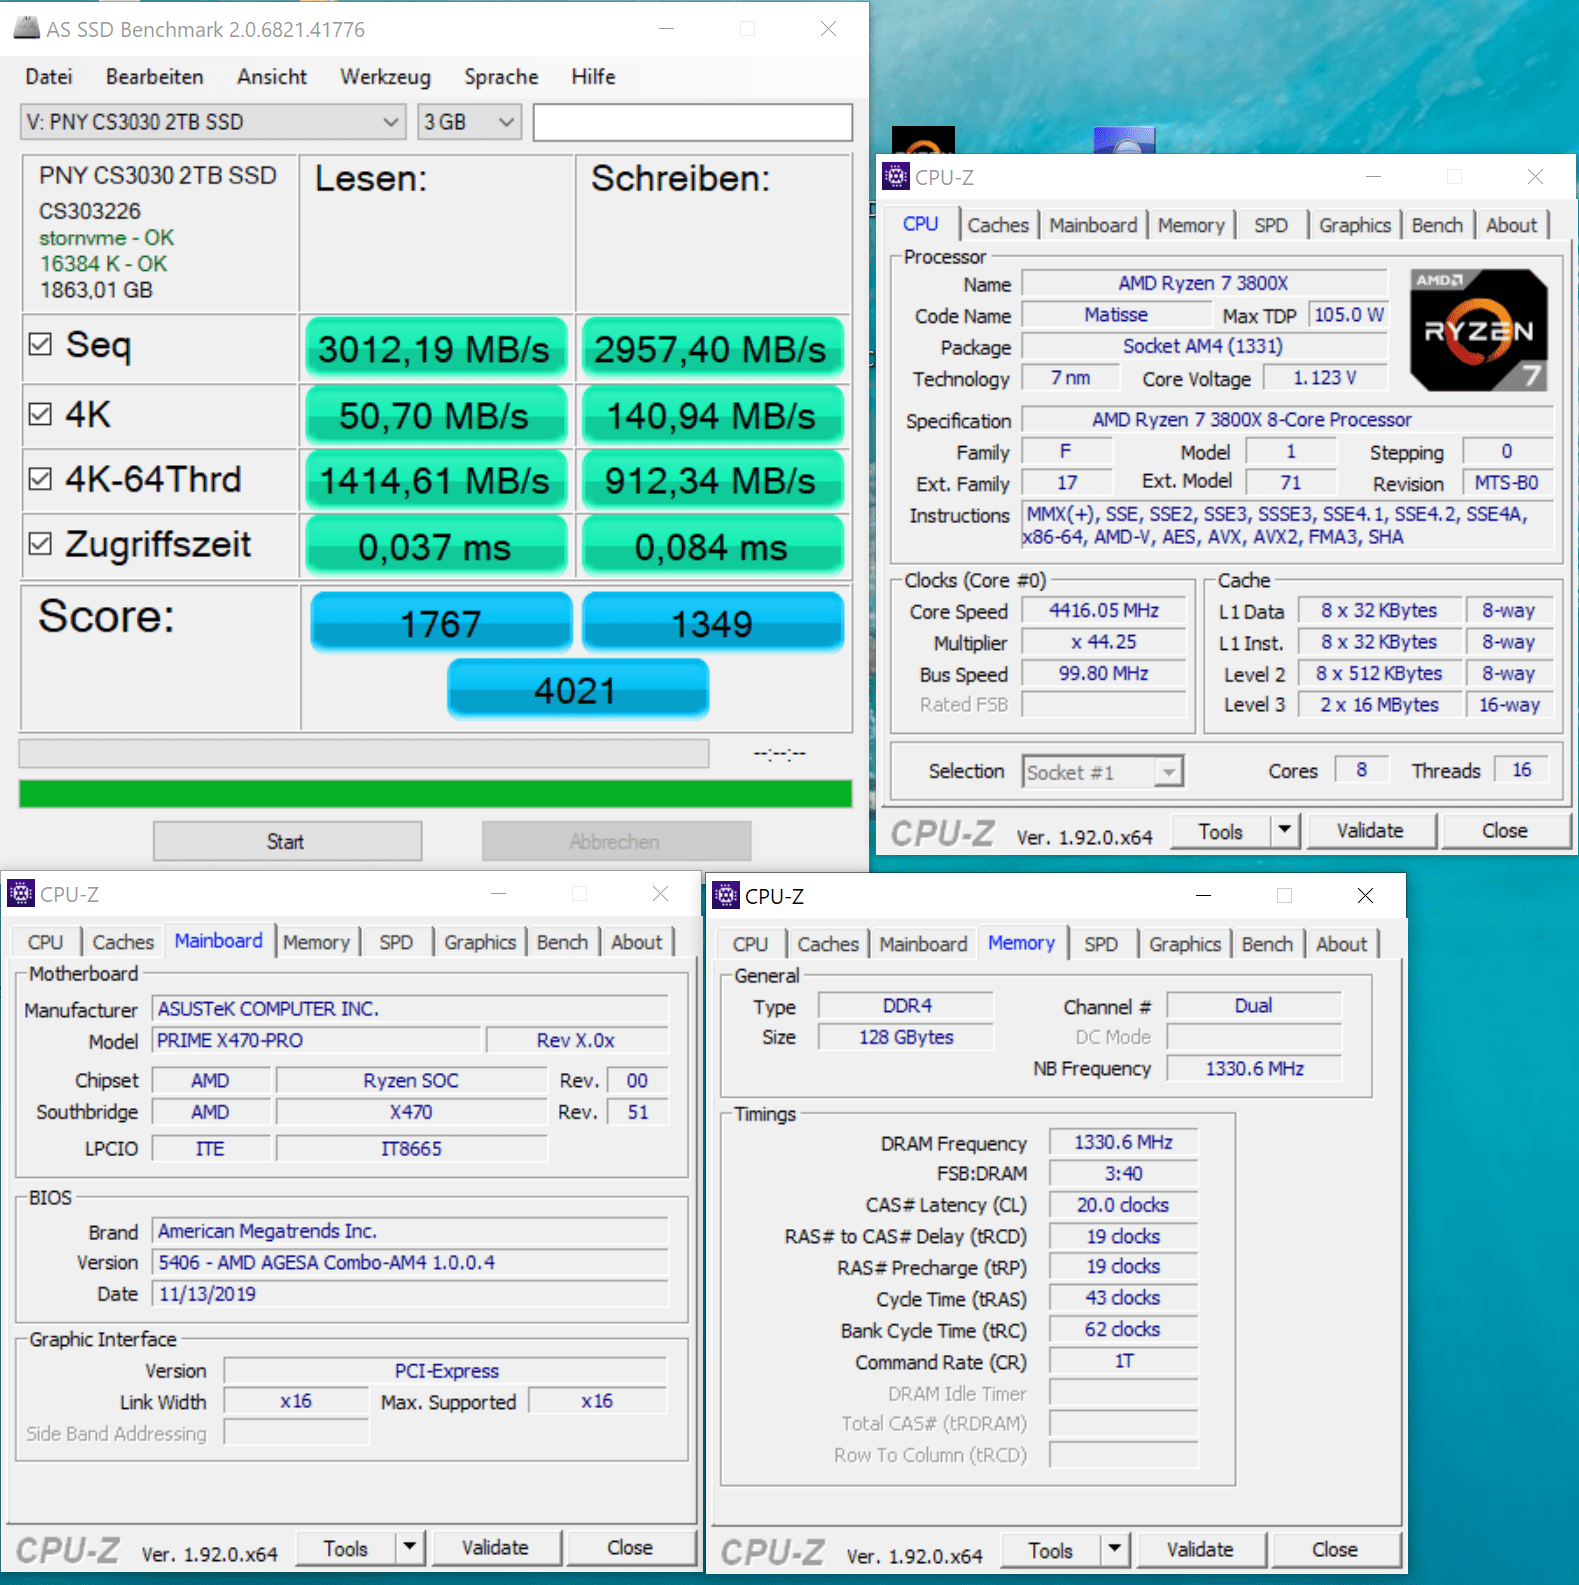
Task: Maximize the Memory CPU-Z window
Action: [1285, 895]
